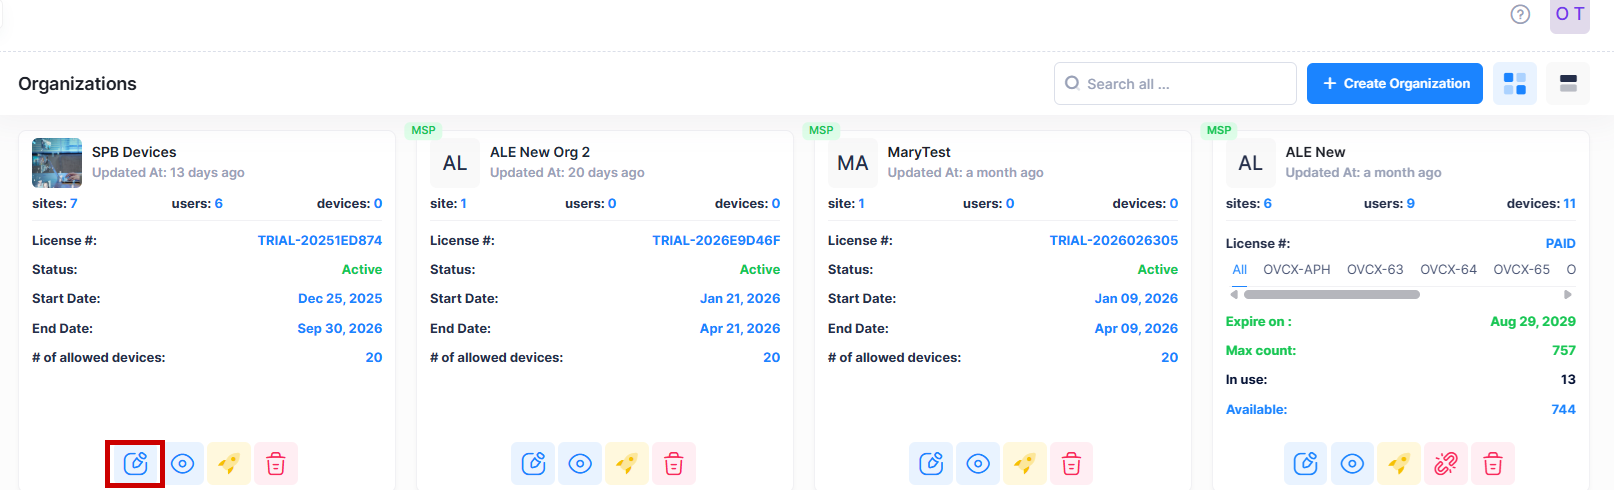View the ALE New Org 2 organization
Viewport: 1614px width, 490px height.
580,464
